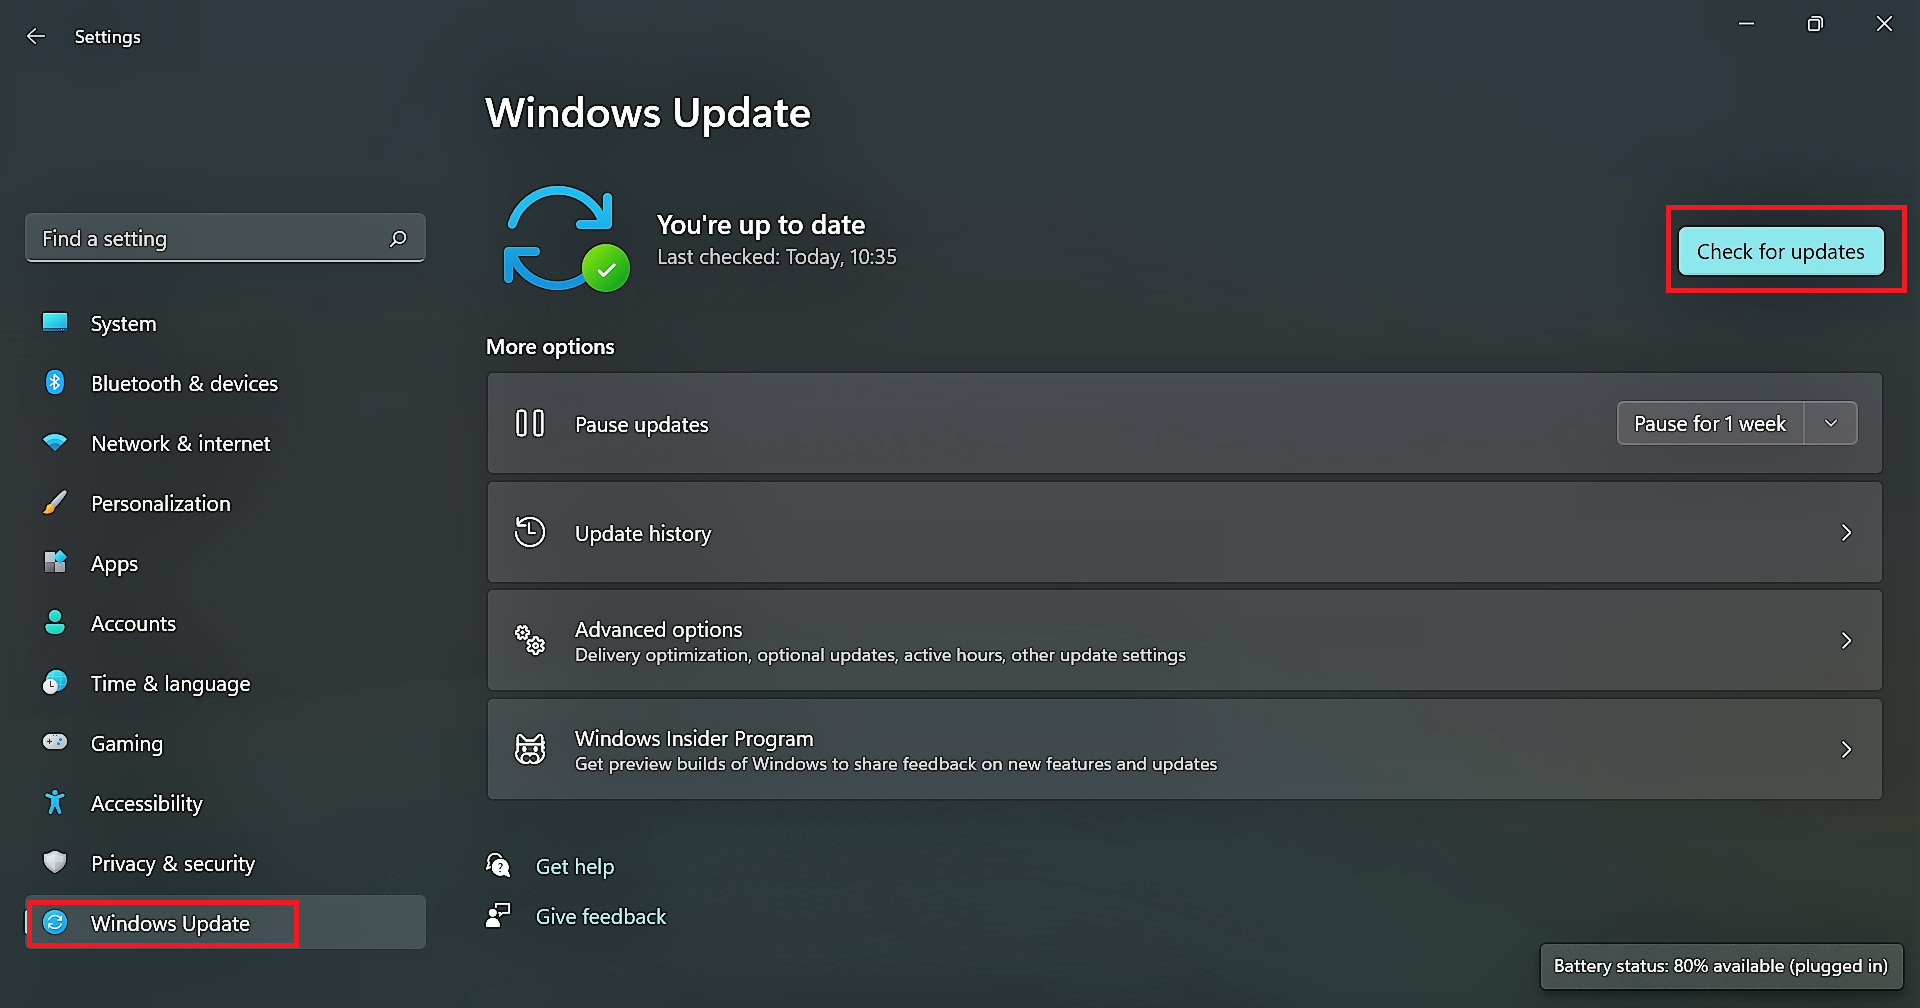Image resolution: width=1920 pixels, height=1008 pixels.
Task: Click the Accessibility figure icon
Action: [55, 802]
